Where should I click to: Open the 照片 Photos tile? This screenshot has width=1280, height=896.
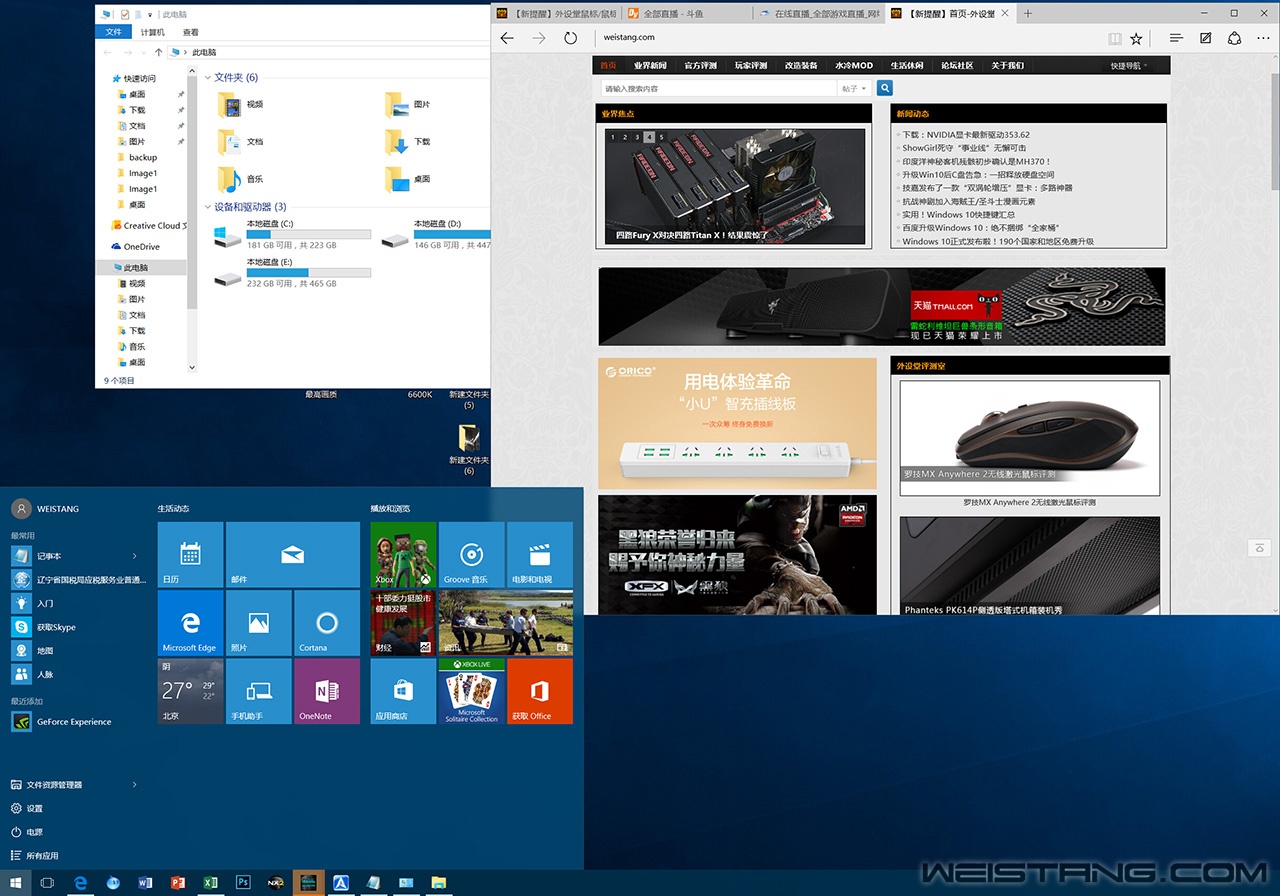258,622
